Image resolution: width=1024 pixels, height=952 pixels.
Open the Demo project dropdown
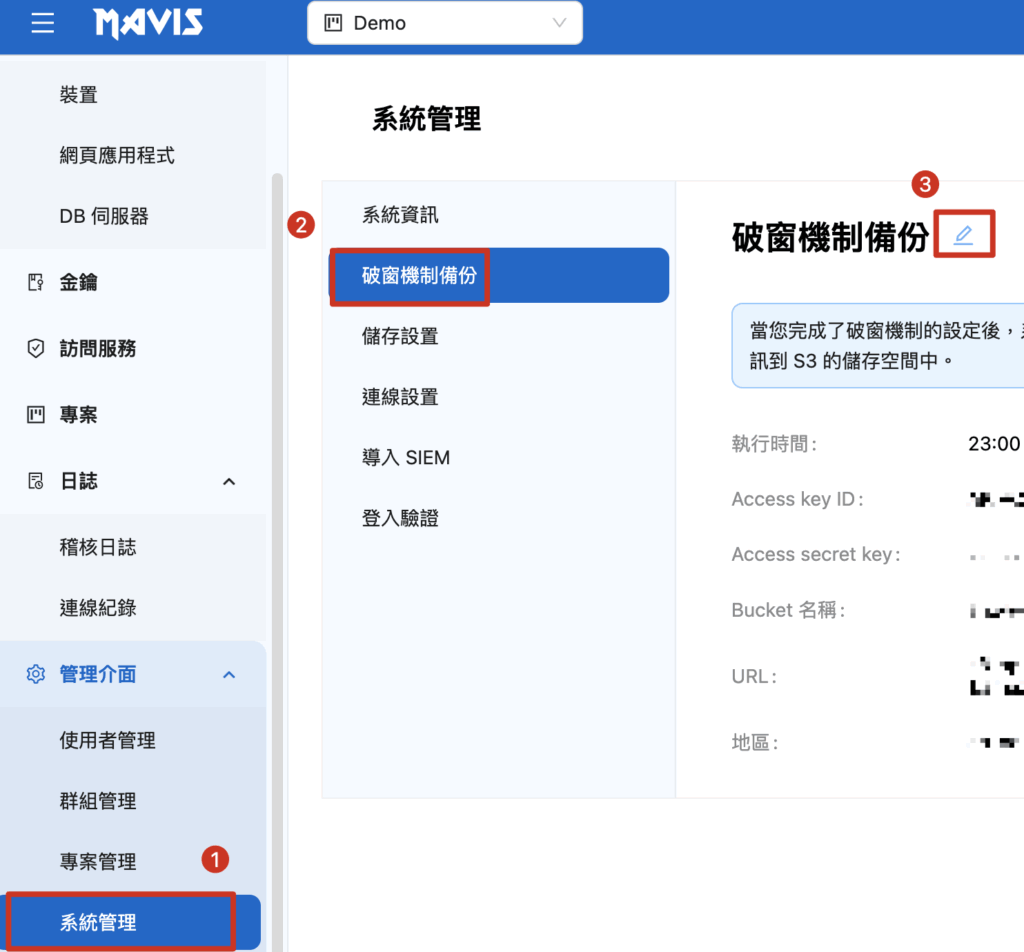pos(444,23)
